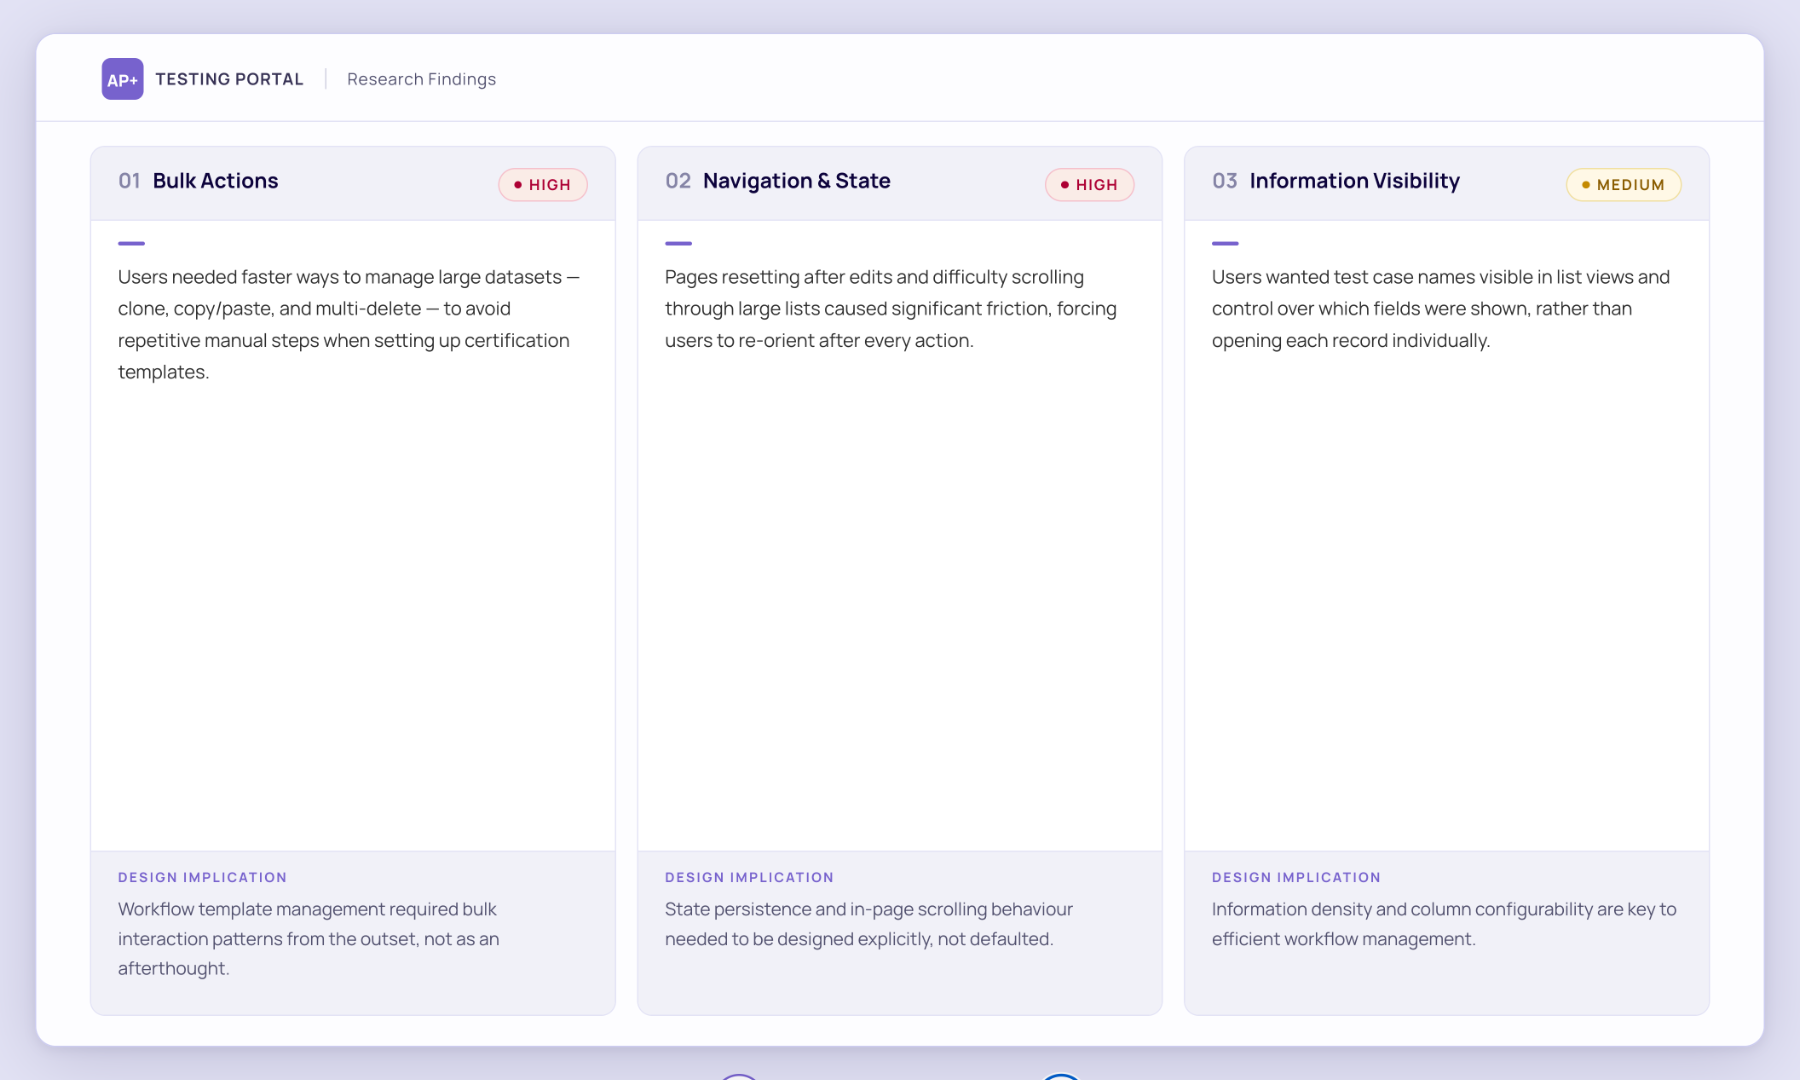
Task: Select the paragraph starting 'Users wanted test case names'
Action: 1441,308
